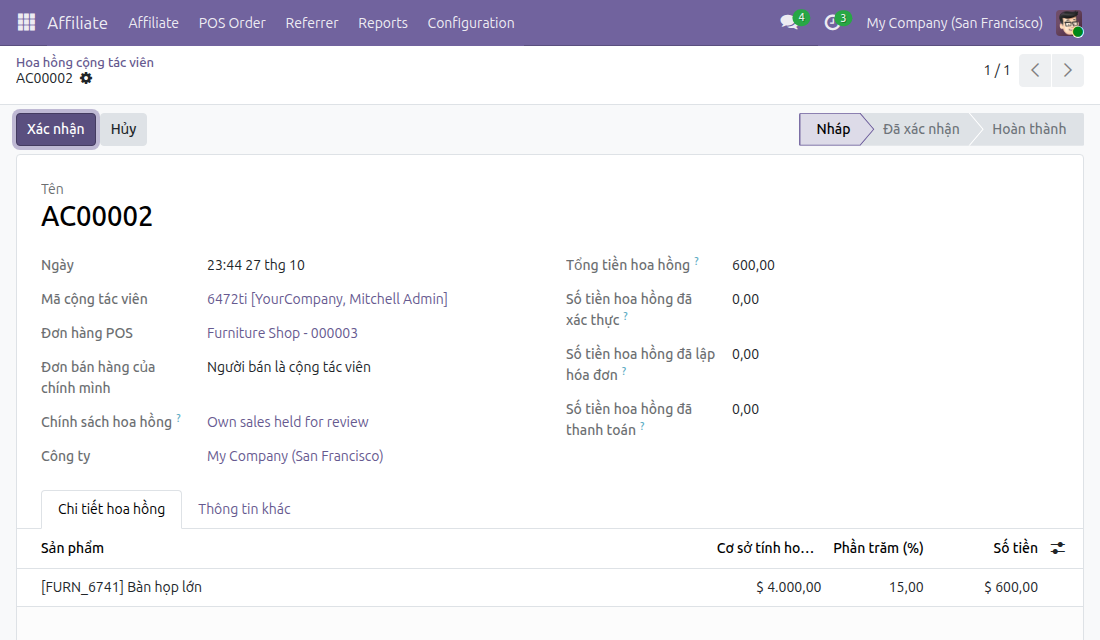Open optional columns settings icon in table
This screenshot has height=640, width=1100.
pos(1058,548)
